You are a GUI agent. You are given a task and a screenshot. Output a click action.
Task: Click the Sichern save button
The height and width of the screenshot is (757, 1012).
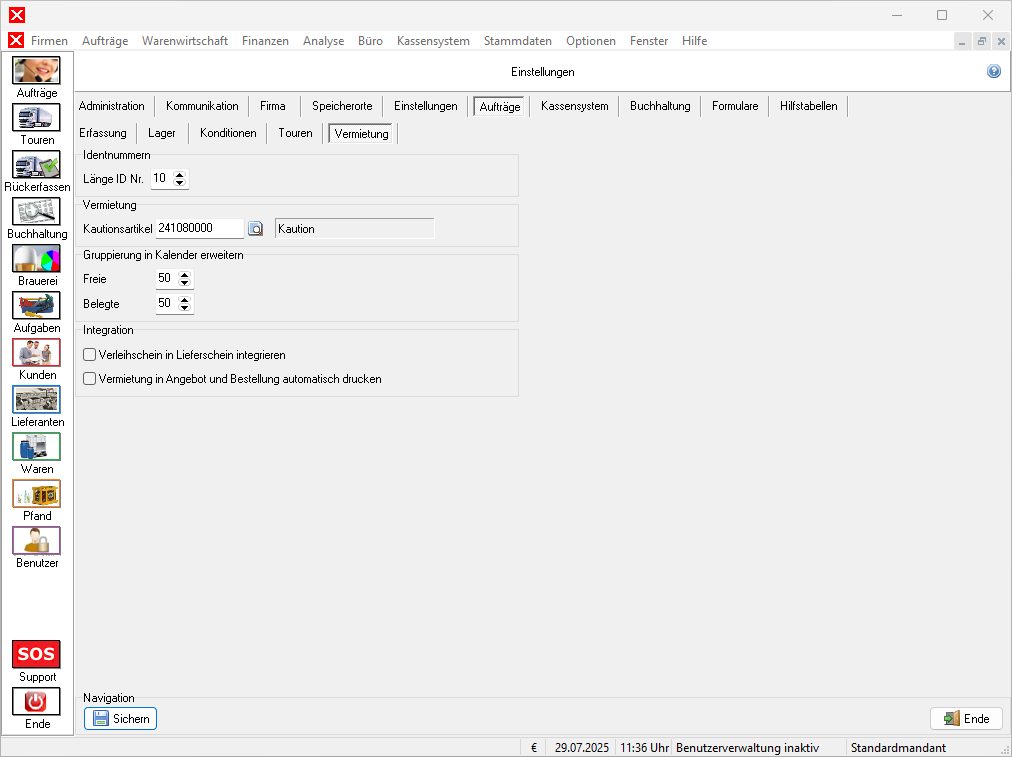pyautogui.click(x=120, y=718)
